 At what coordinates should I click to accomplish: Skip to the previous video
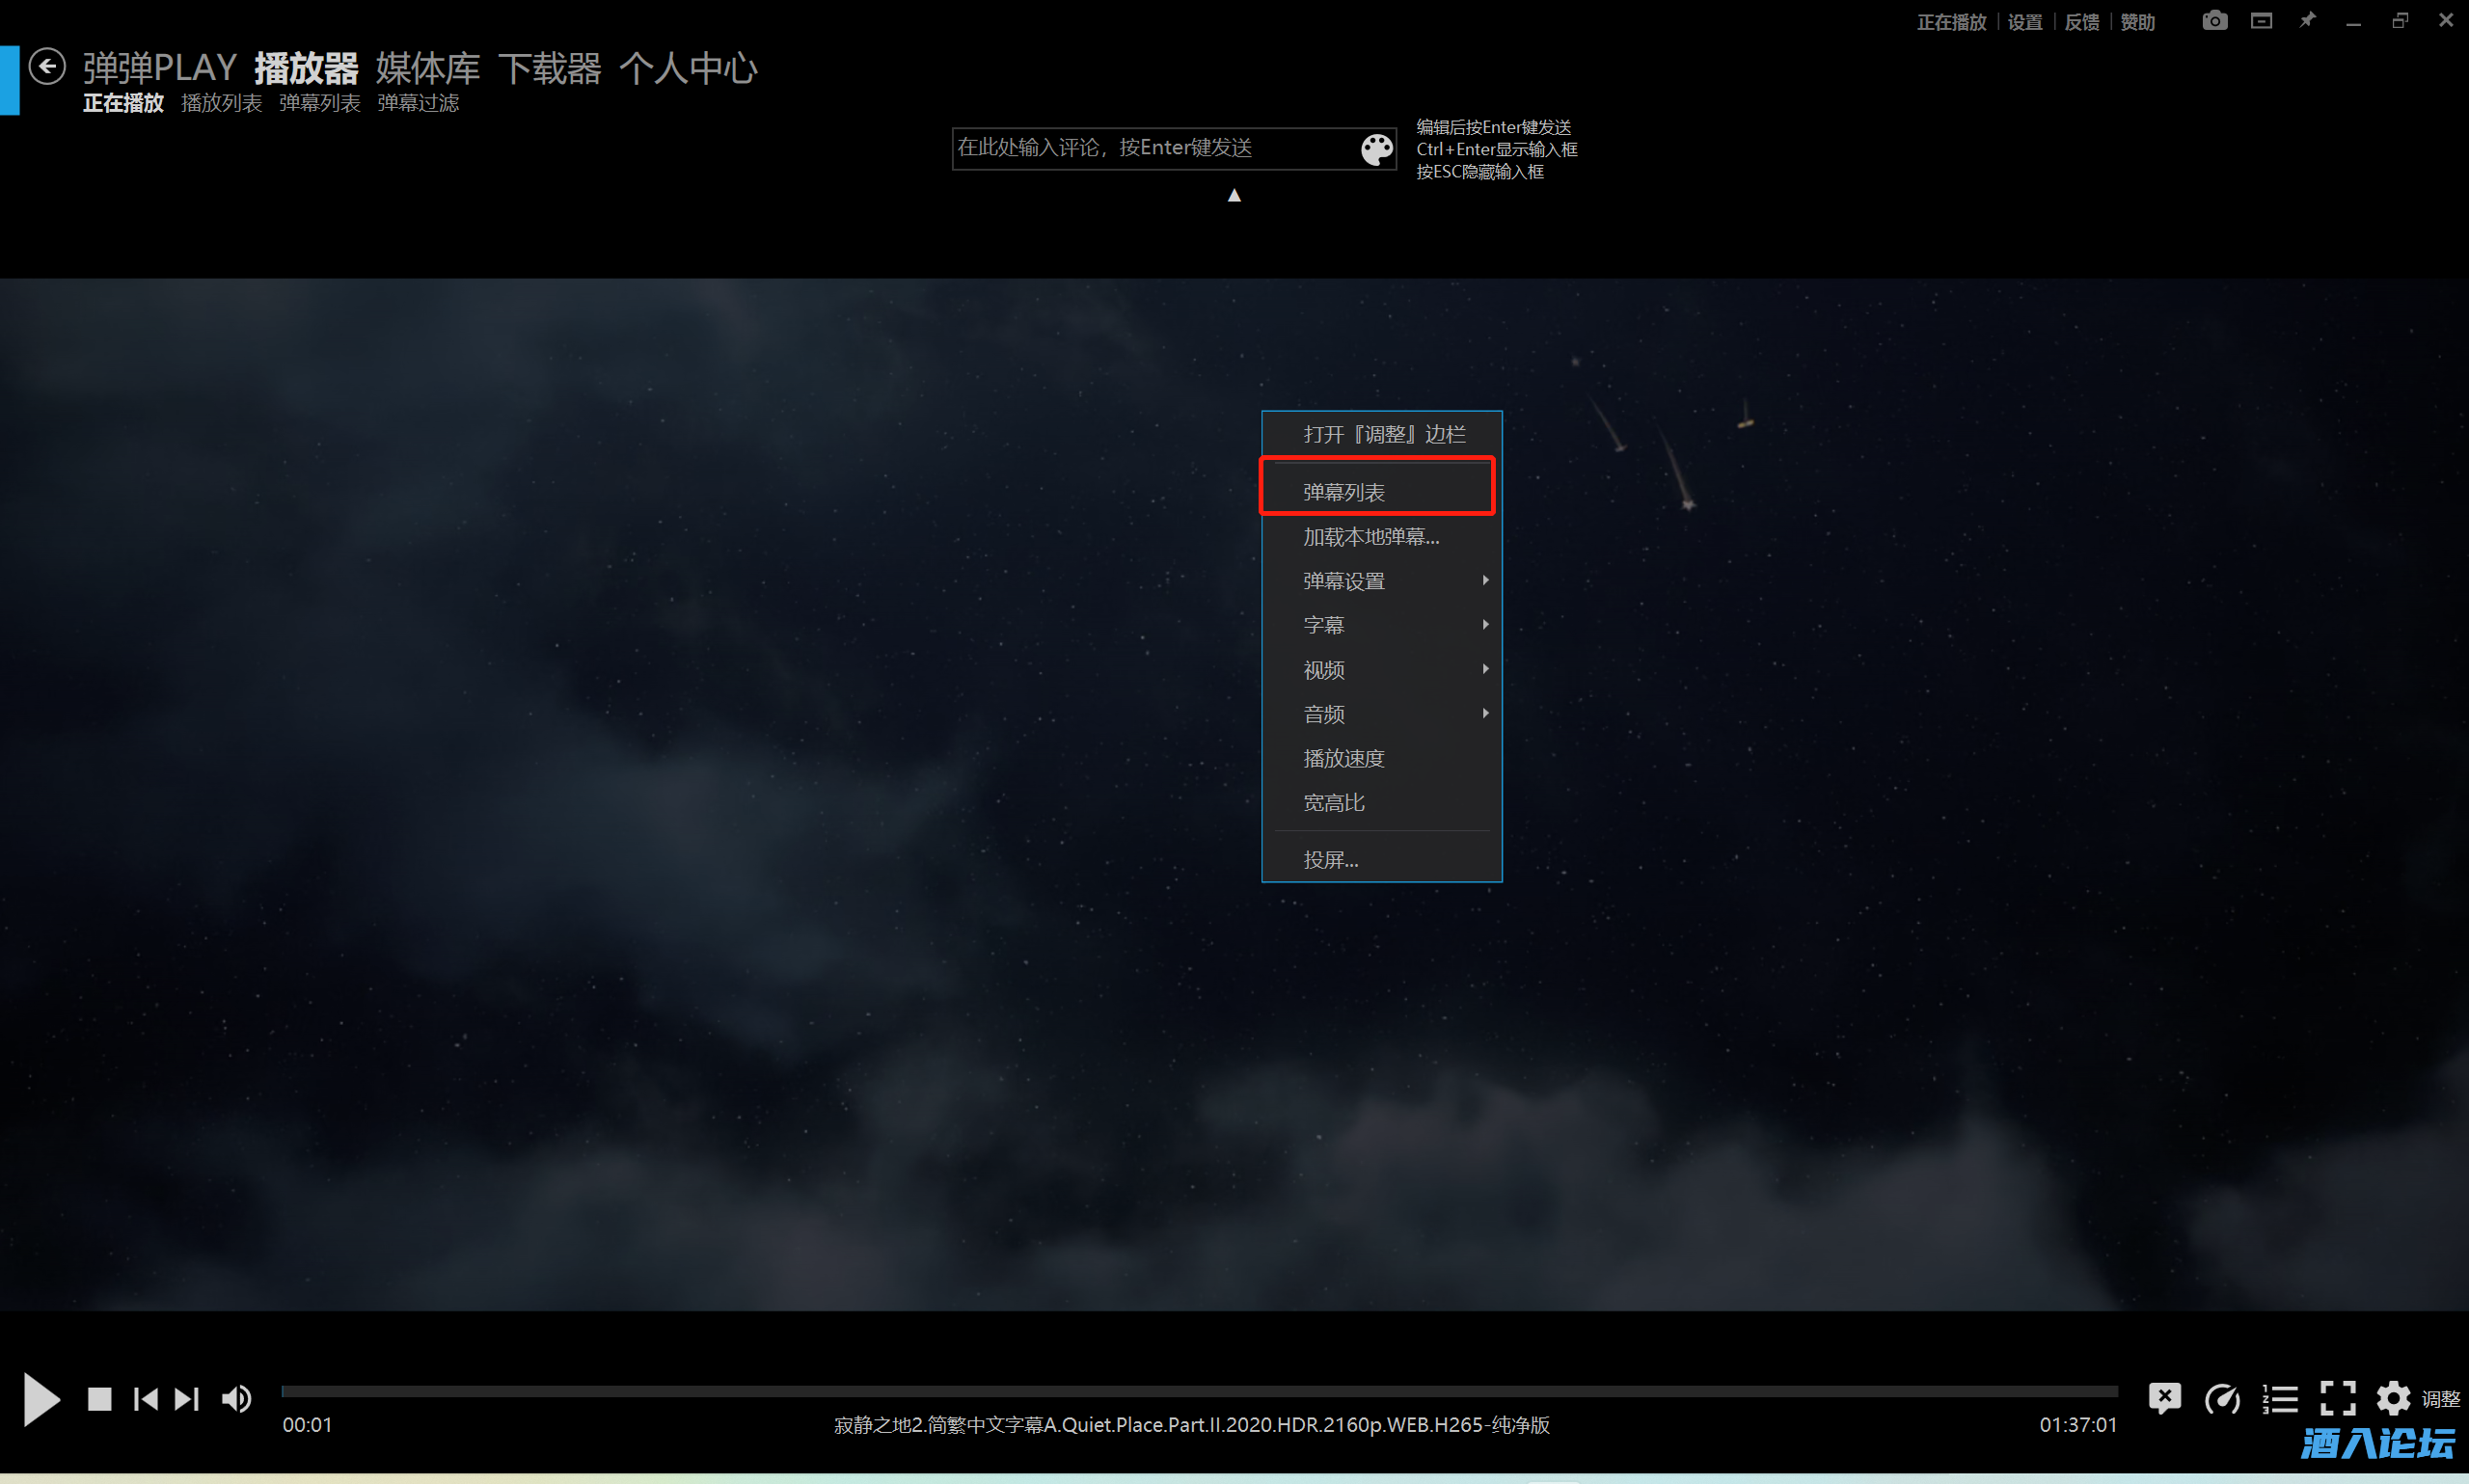coord(146,1399)
